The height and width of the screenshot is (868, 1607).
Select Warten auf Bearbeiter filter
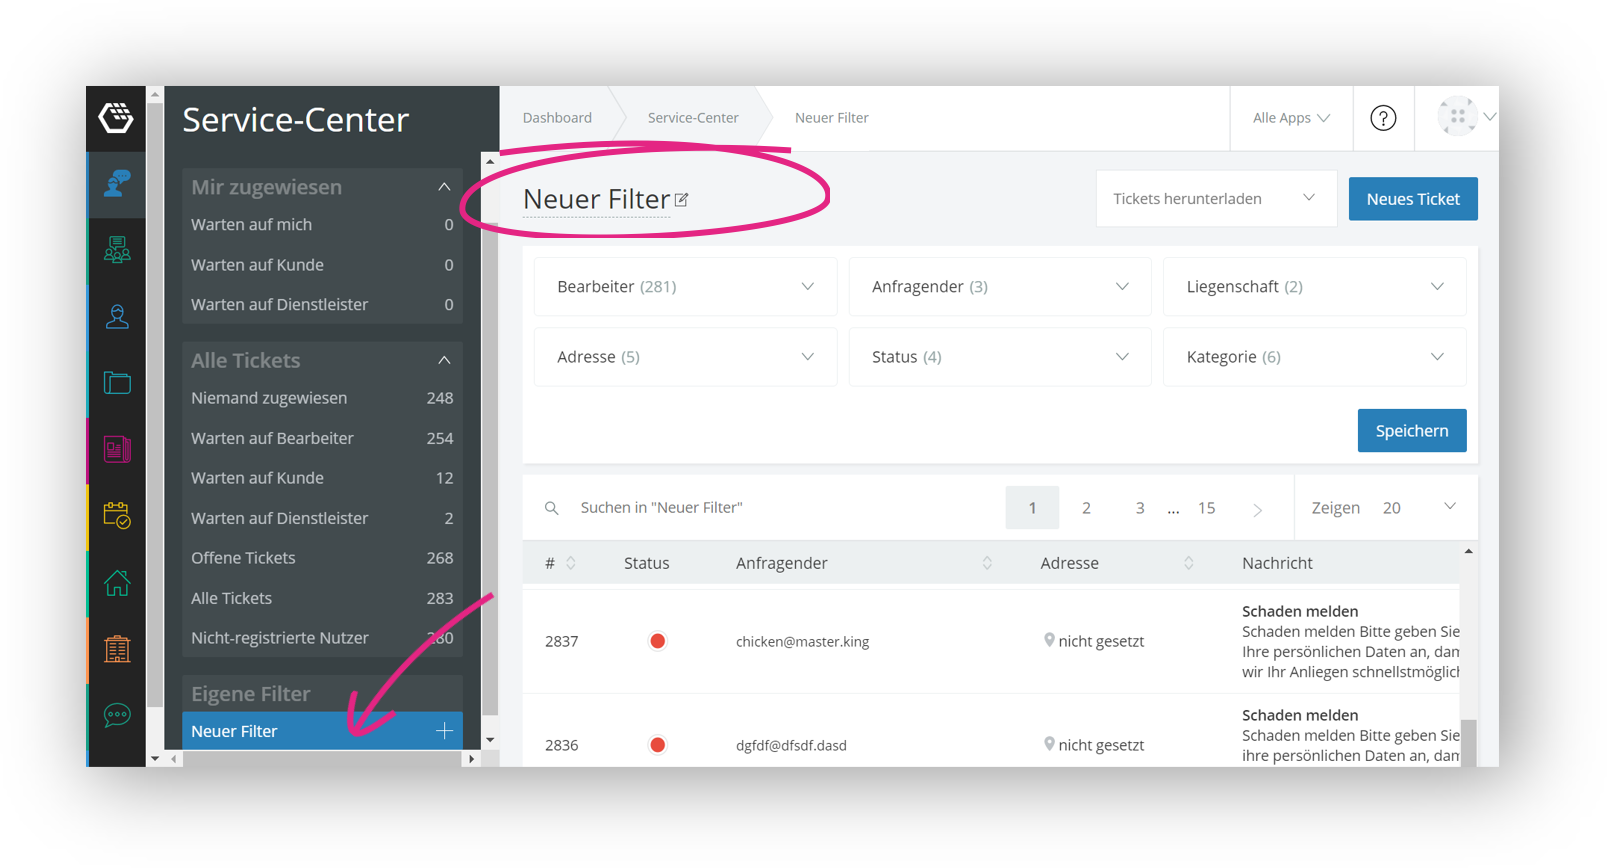click(x=322, y=438)
